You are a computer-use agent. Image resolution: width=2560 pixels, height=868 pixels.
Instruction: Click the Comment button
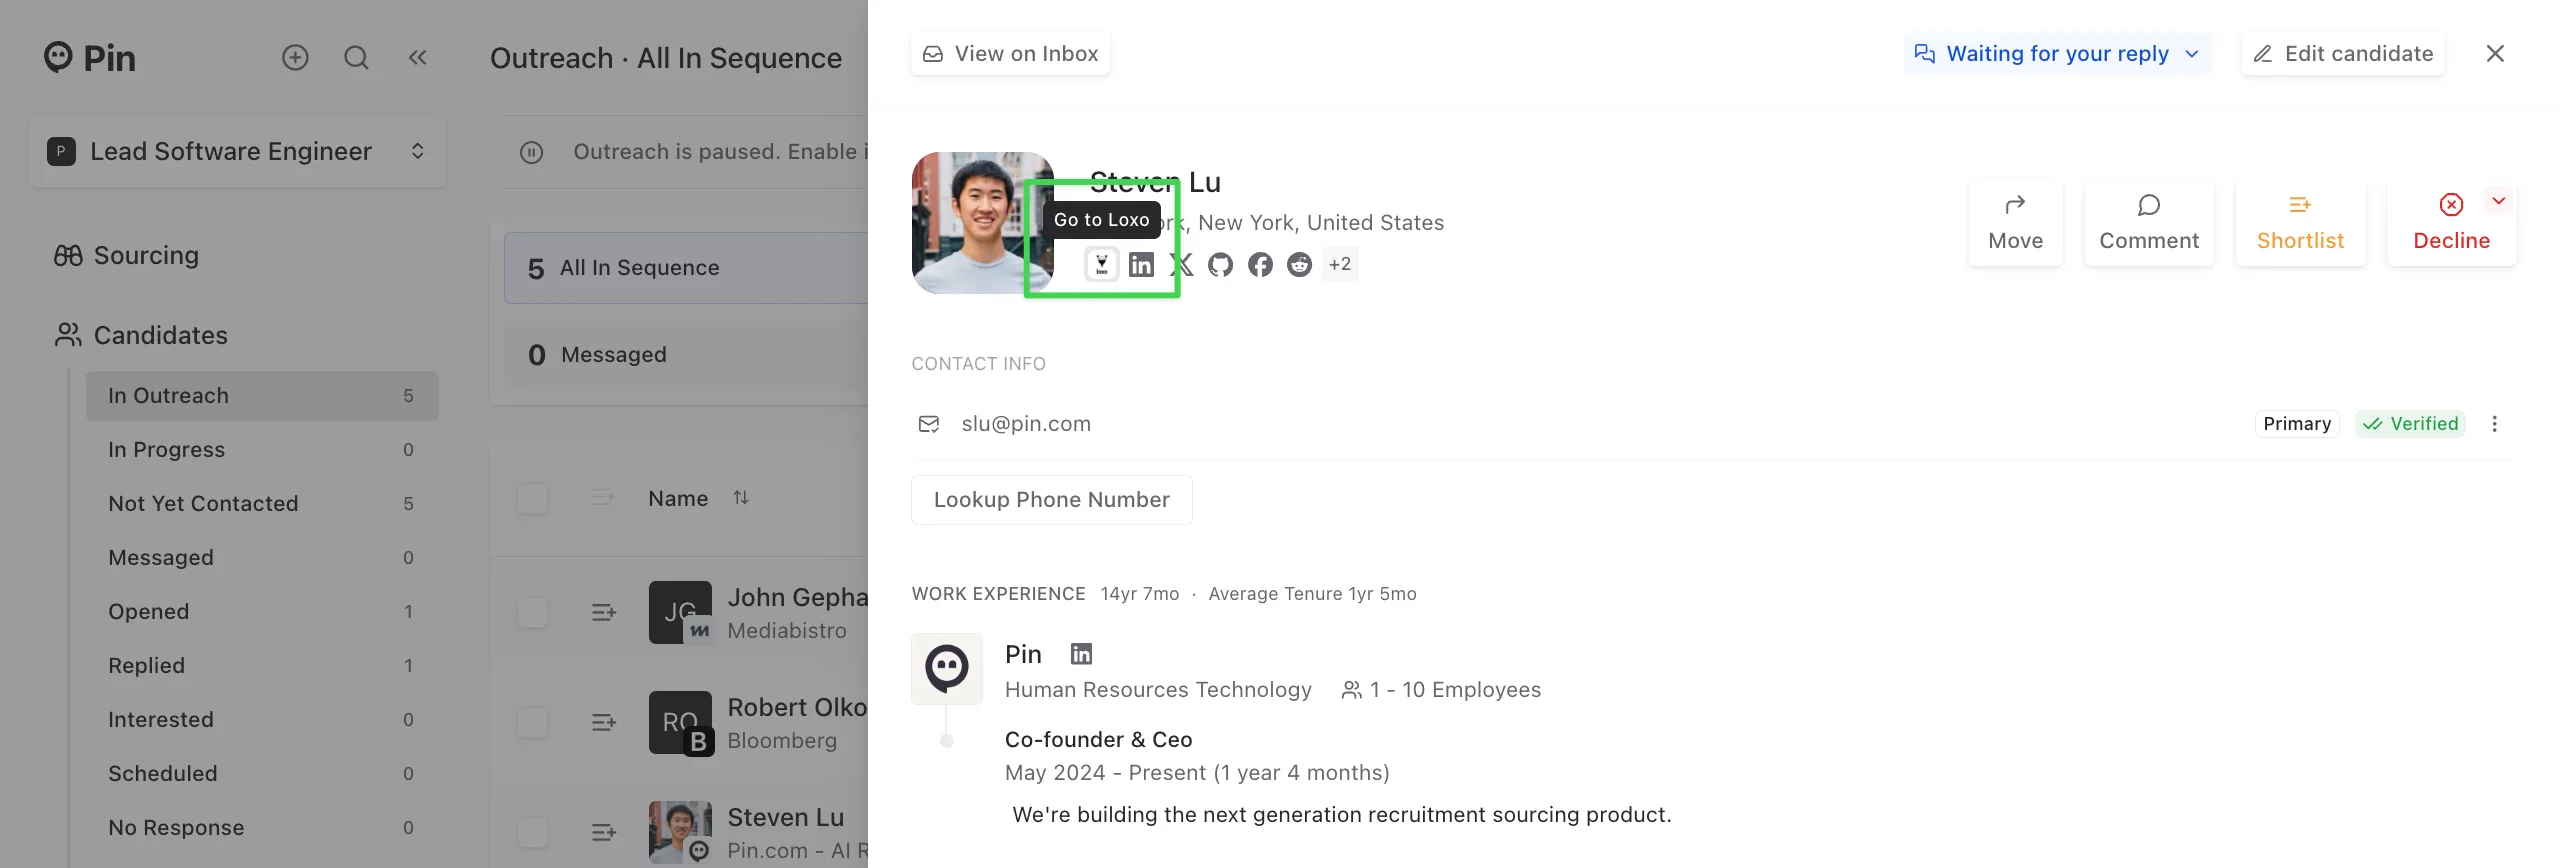pos(2149,223)
